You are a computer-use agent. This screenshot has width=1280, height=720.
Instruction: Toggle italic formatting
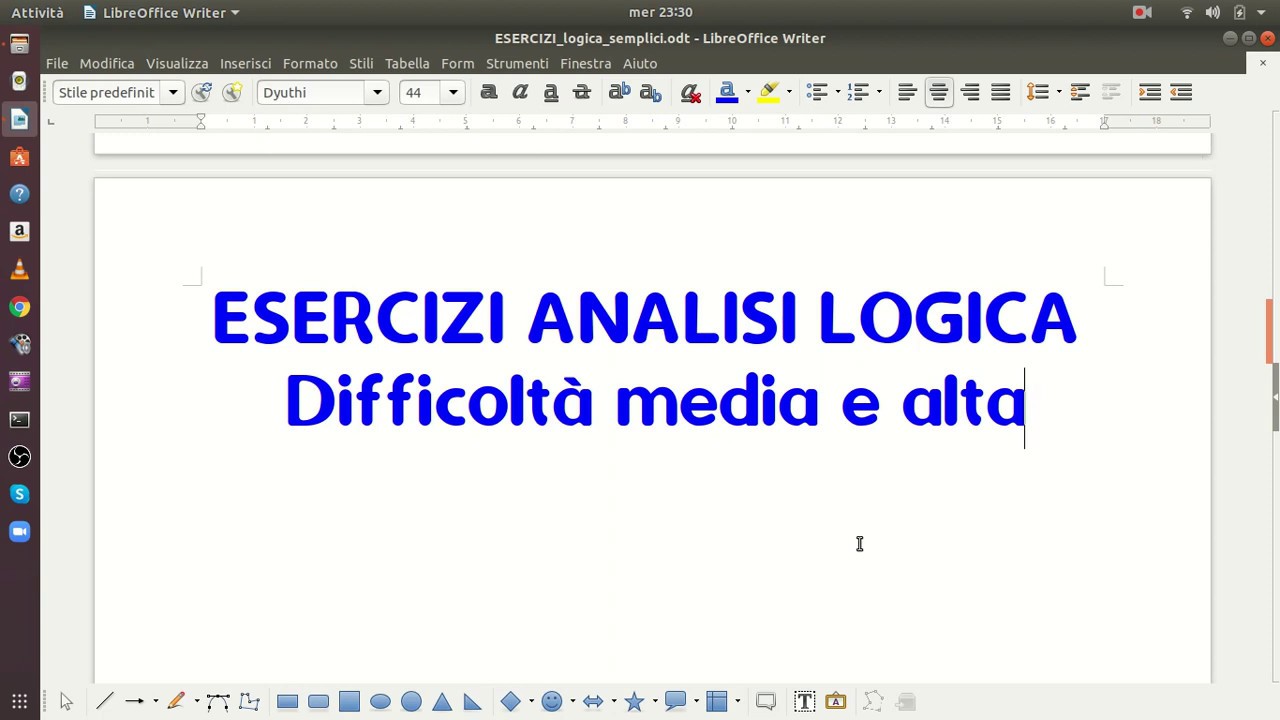point(520,92)
